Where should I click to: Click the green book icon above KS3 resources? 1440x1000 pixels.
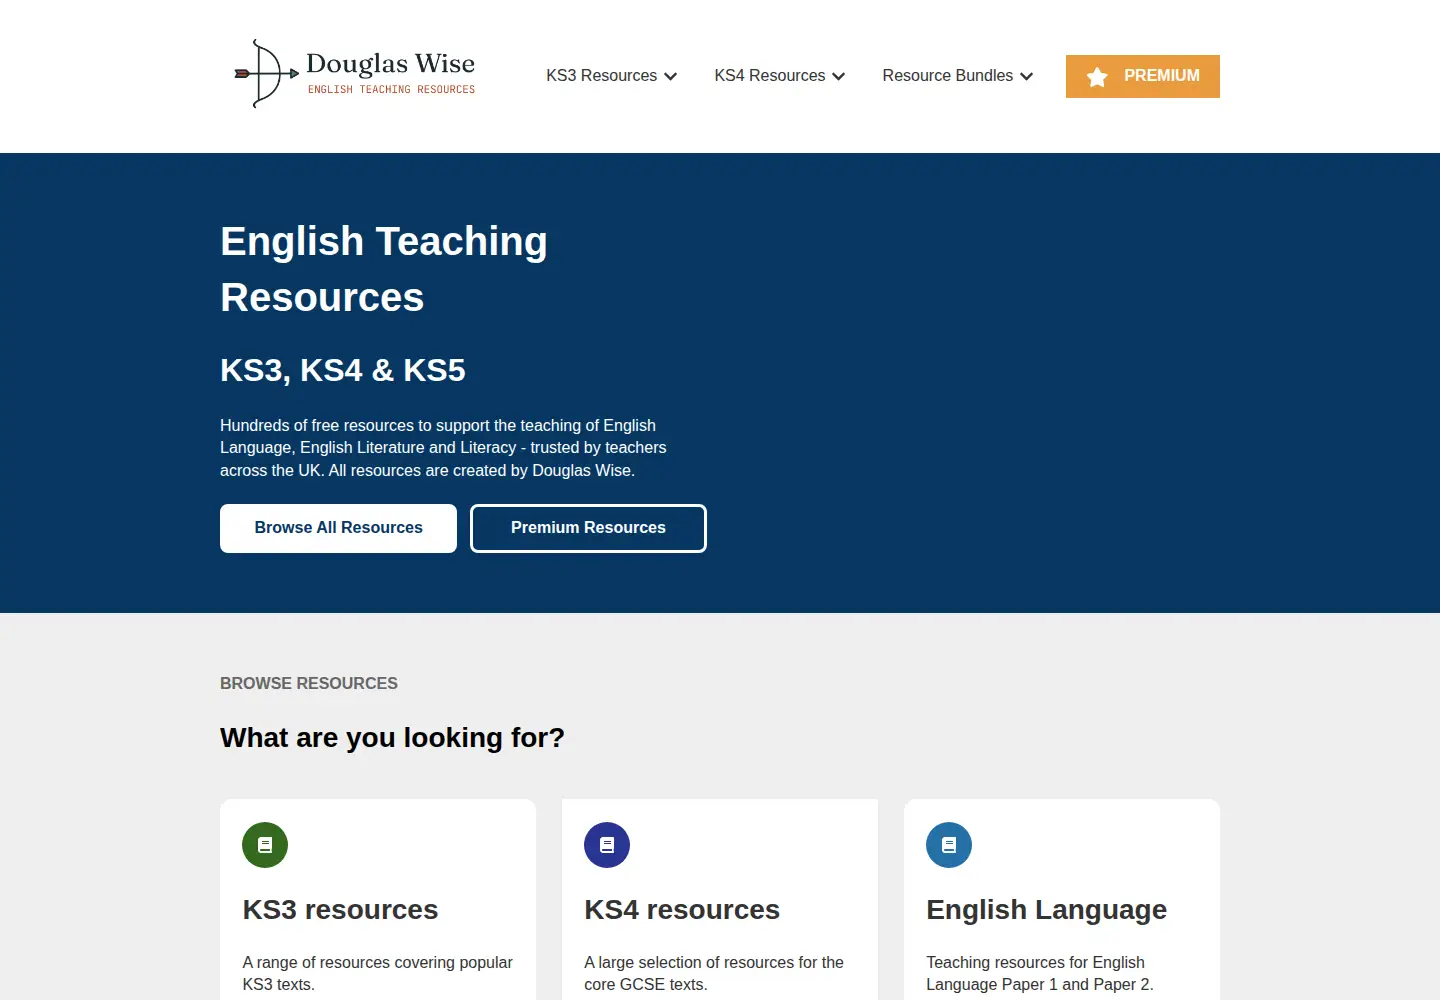pyautogui.click(x=265, y=845)
